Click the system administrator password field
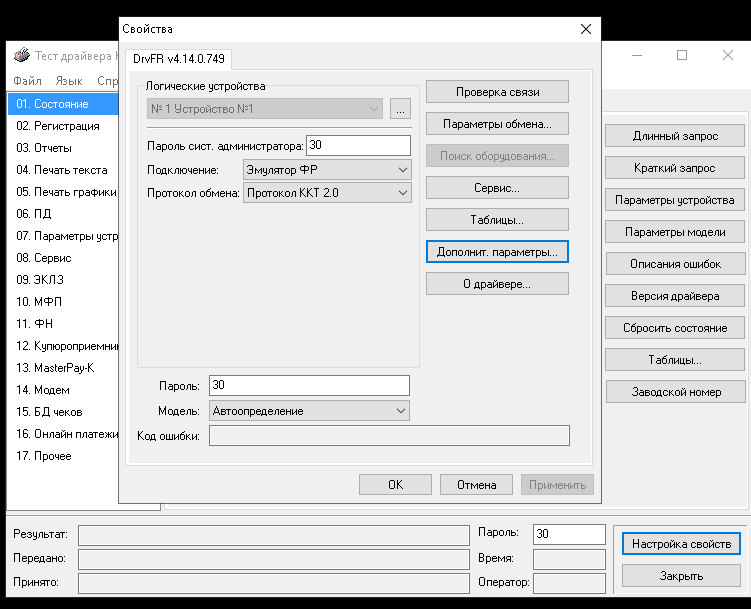The height and width of the screenshot is (609, 751). [358, 146]
